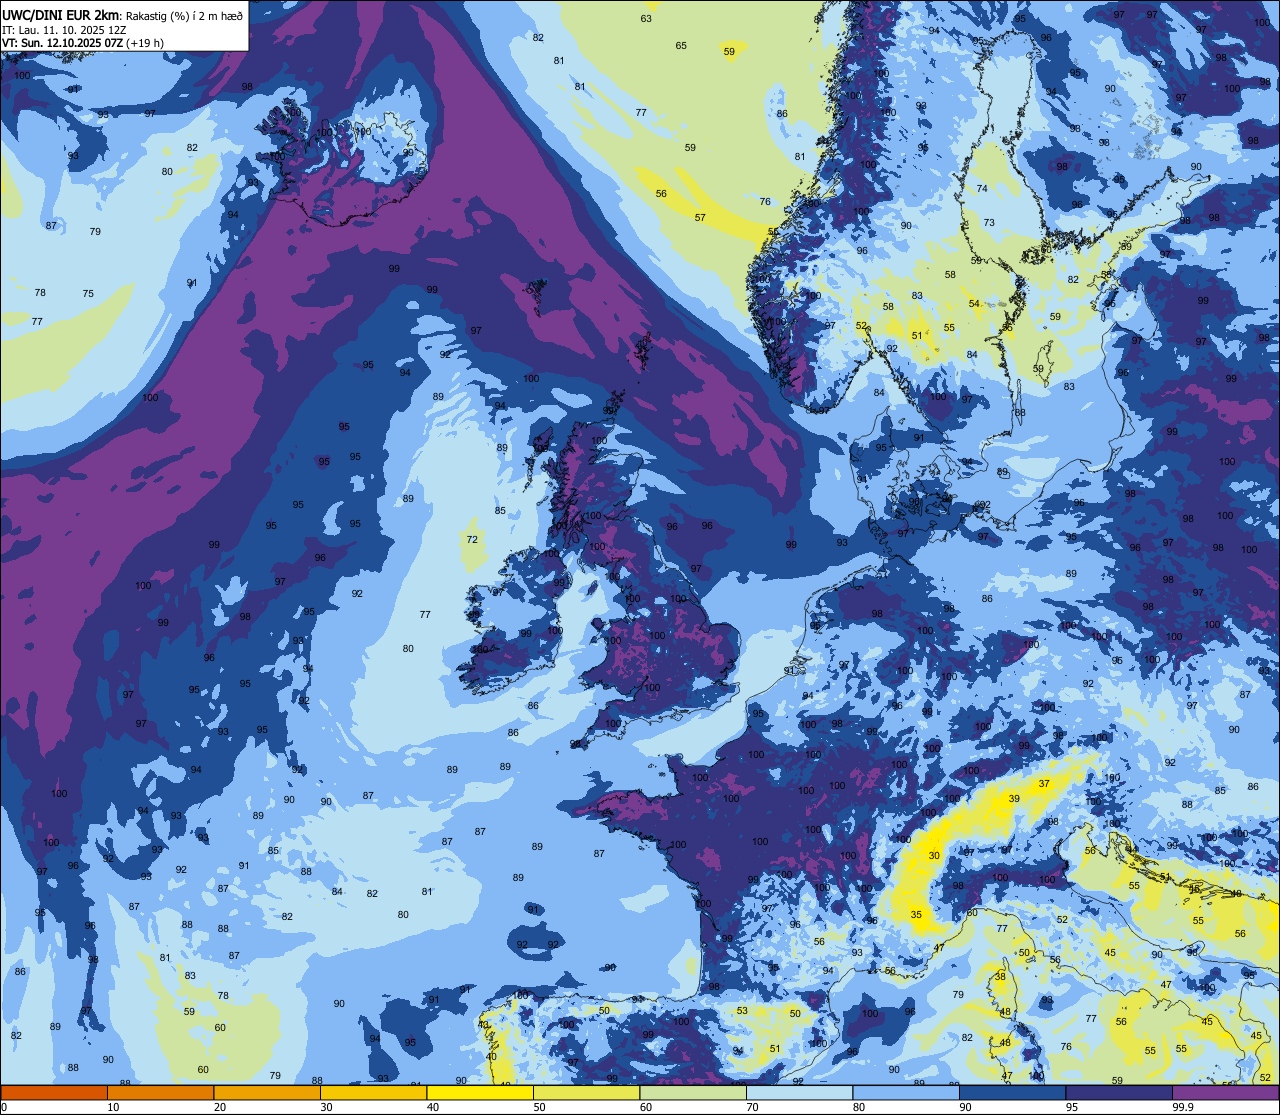Click the '74' value over Sweden
The height and width of the screenshot is (1115, 1280).
(x=982, y=189)
